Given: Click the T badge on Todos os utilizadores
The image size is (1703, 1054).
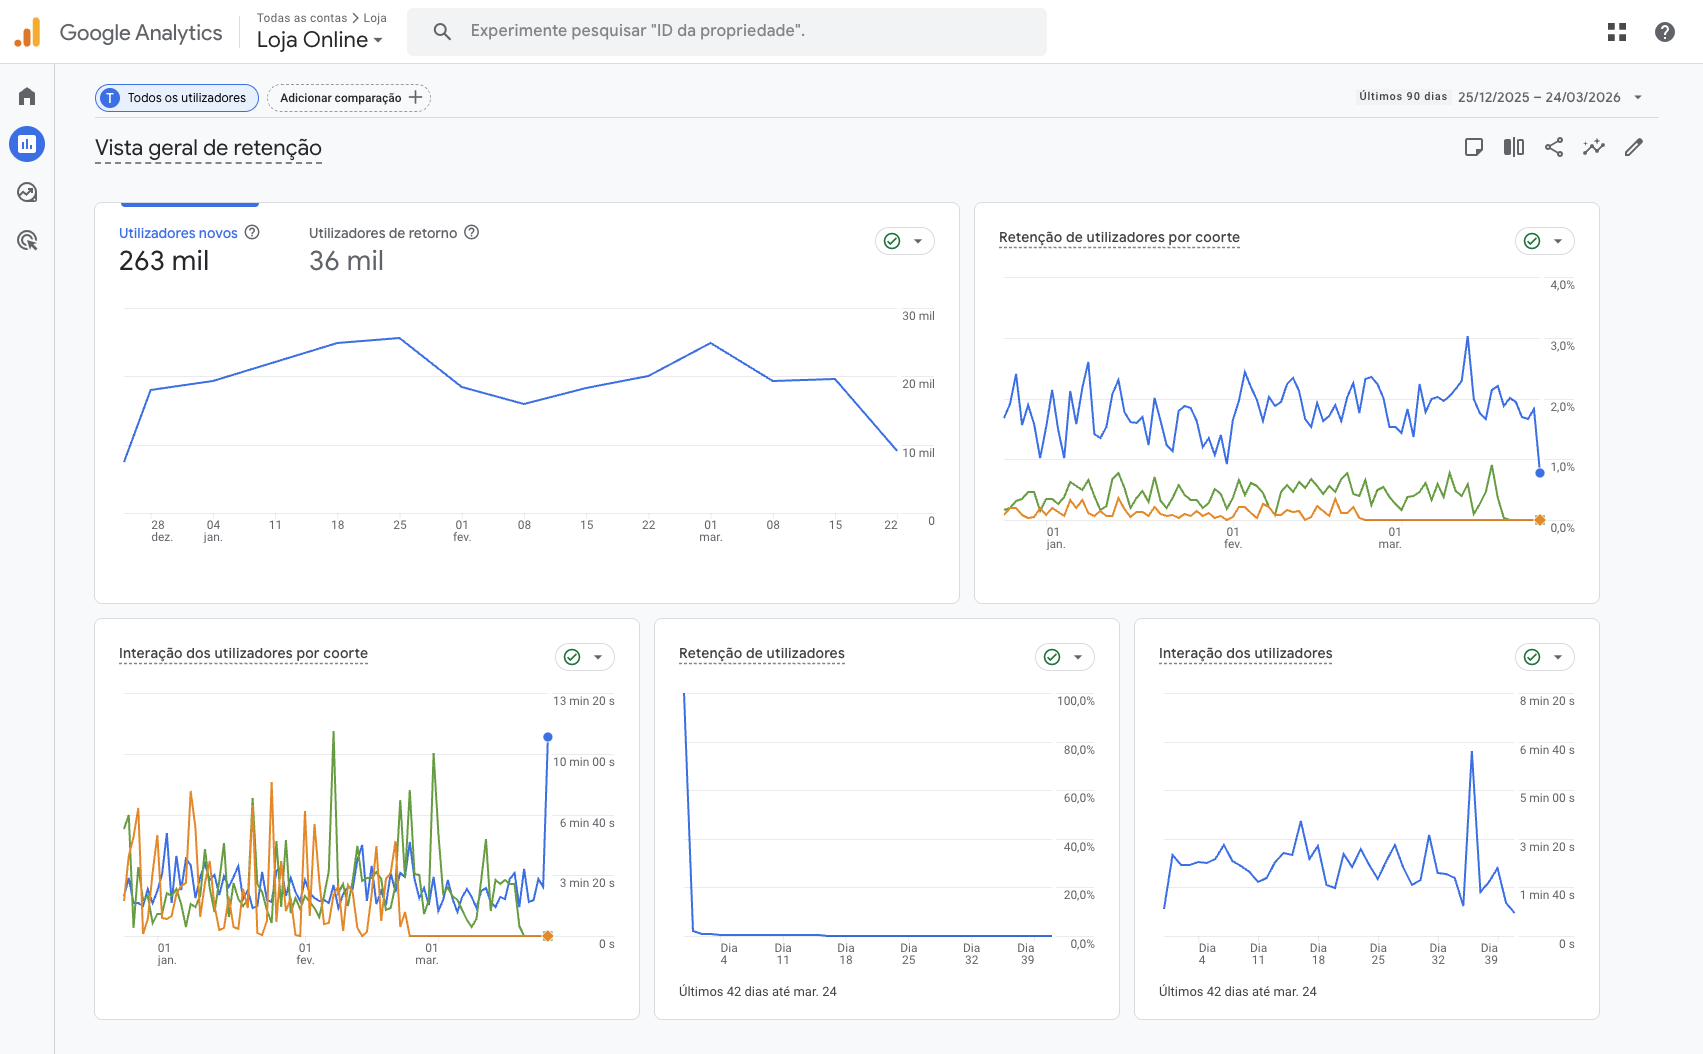Looking at the screenshot, I should [110, 98].
